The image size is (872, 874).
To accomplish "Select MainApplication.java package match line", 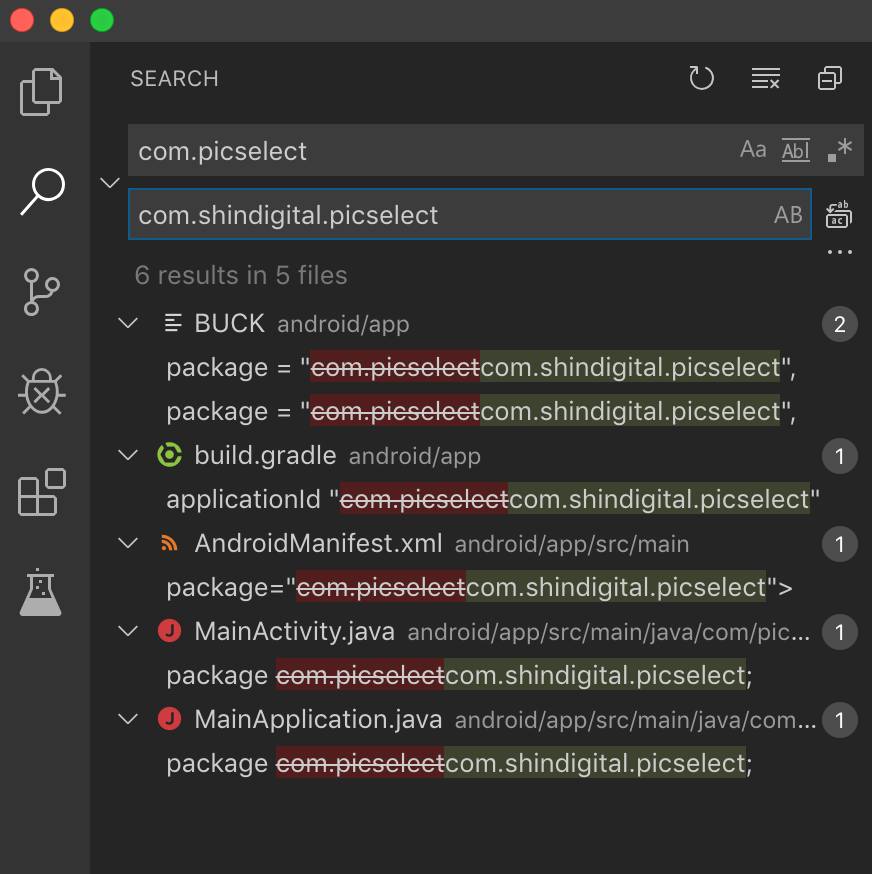I will point(459,764).
